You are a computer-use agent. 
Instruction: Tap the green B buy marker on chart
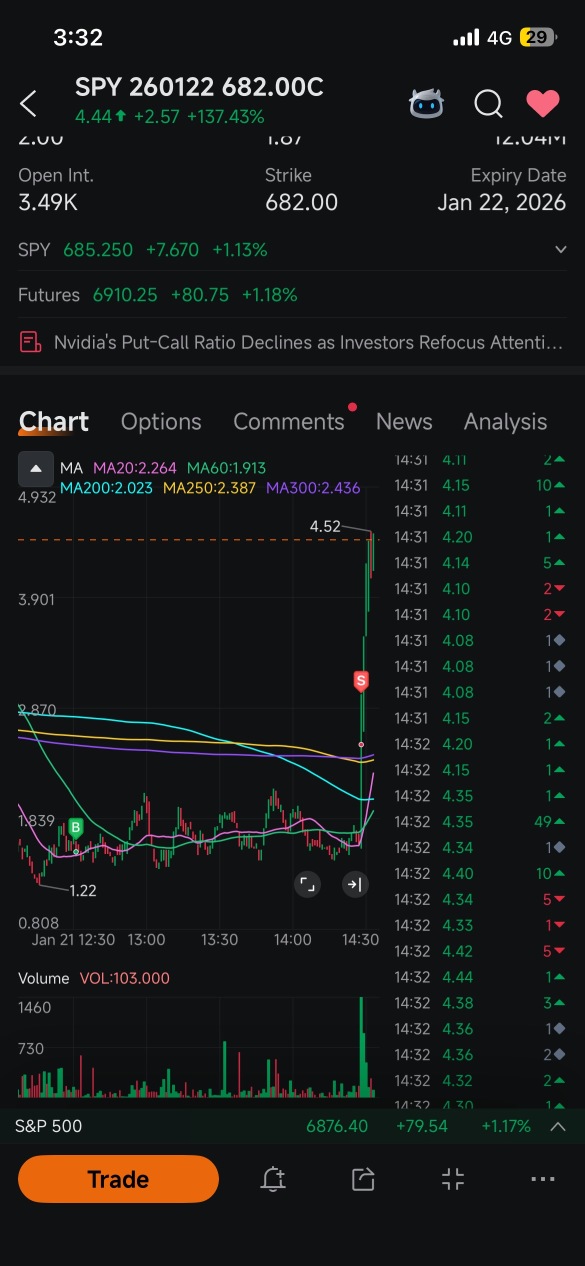click(75, 827)
